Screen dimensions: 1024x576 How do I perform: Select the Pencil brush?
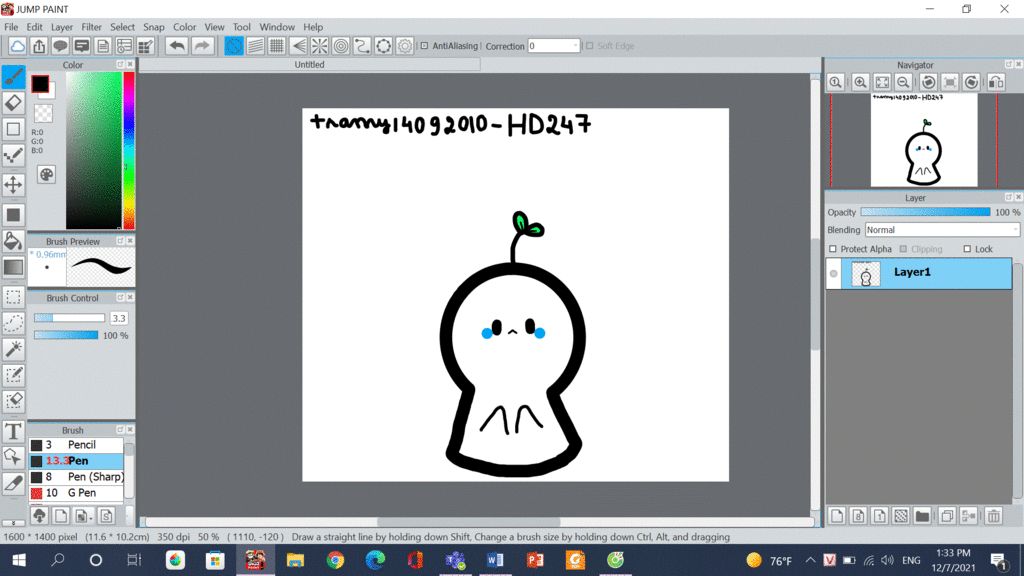pos(76,445)
